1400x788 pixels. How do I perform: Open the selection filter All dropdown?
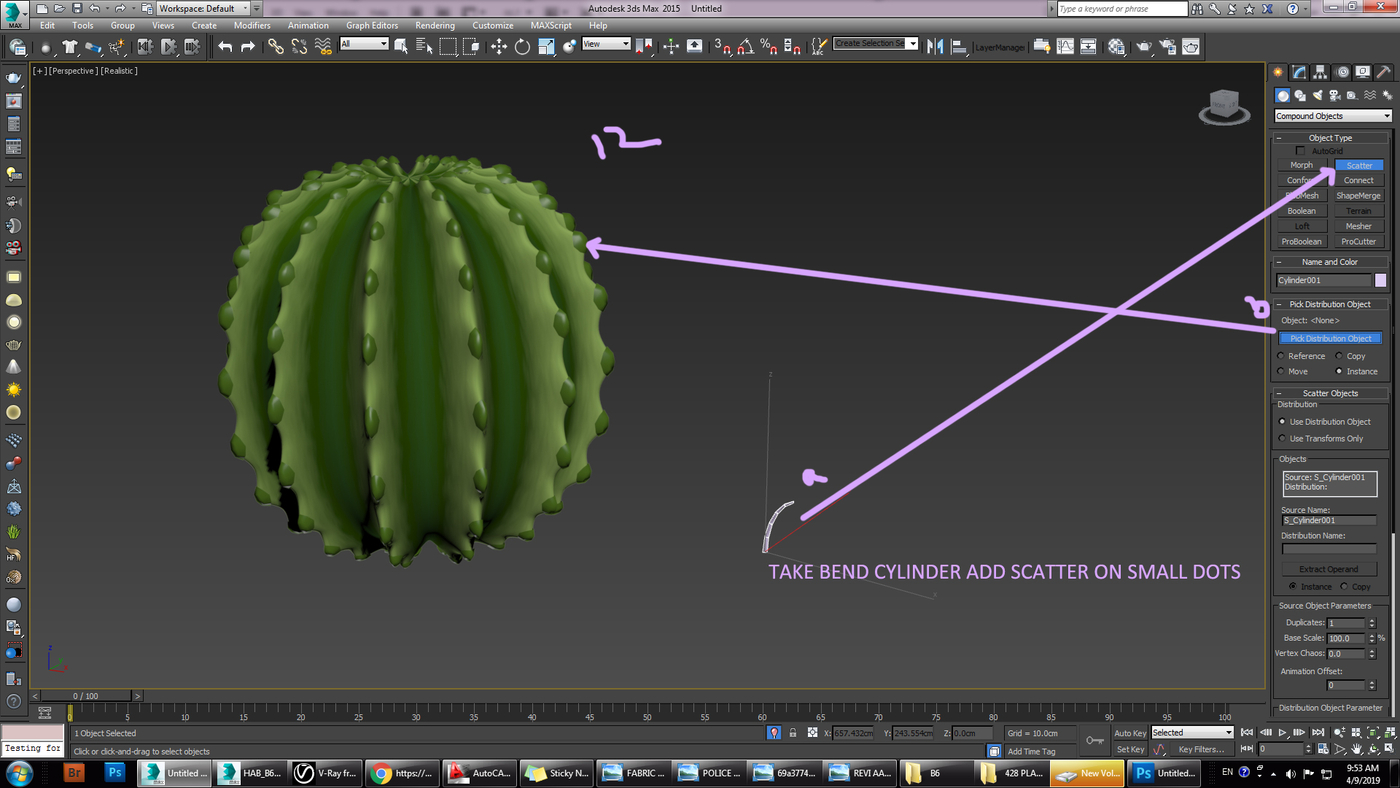click(x=364, y=44)
